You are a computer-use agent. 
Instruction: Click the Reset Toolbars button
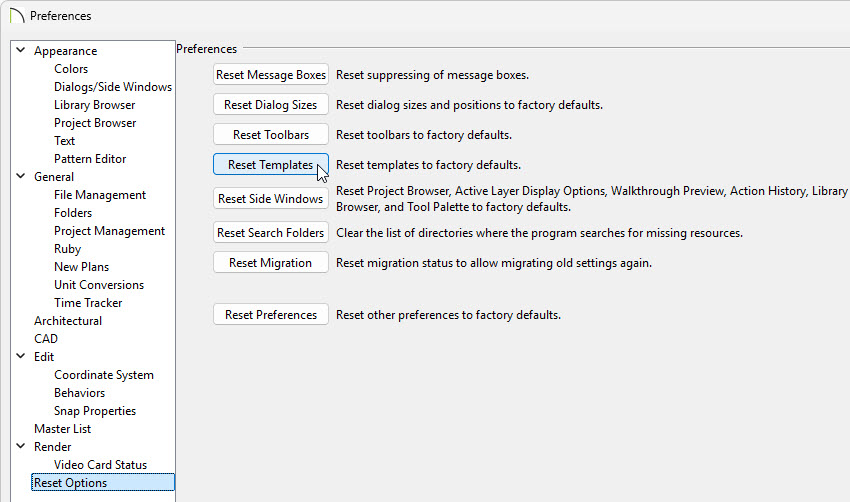point(271,134)
